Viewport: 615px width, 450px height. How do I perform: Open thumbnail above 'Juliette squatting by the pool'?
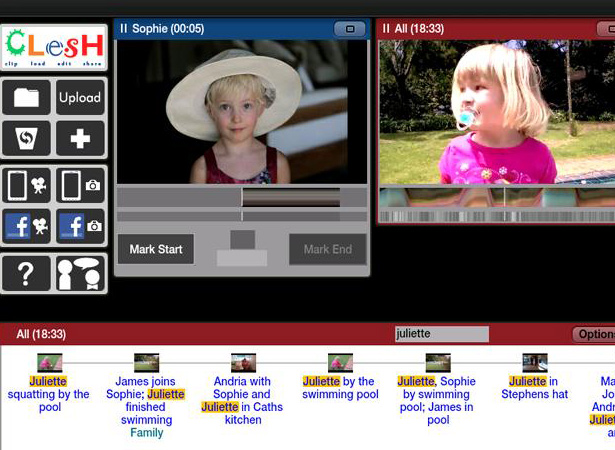49,363
